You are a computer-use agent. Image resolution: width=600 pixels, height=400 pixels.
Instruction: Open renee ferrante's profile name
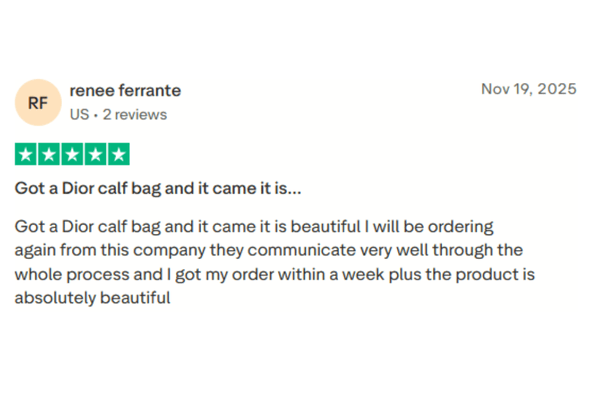(x=125, y=90)
